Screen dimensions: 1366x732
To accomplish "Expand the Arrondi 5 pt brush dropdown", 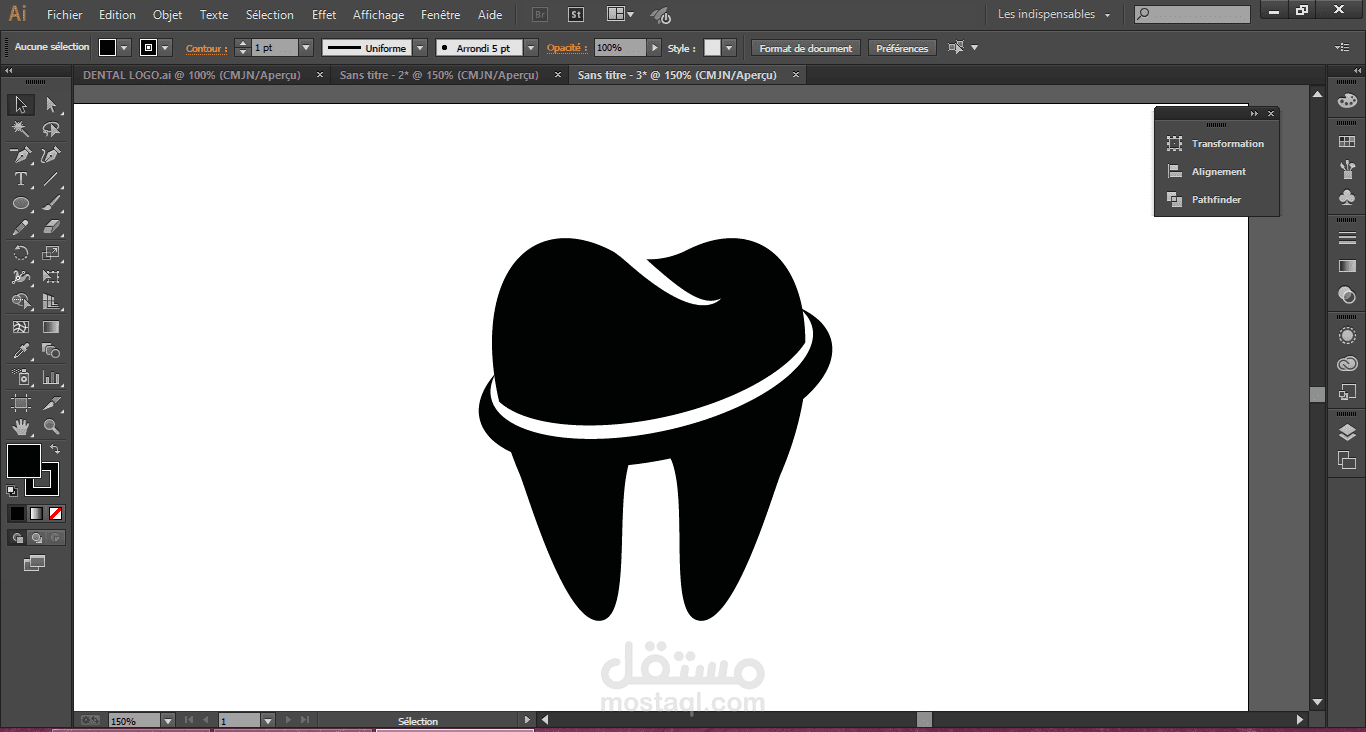I will click(530, 48).
